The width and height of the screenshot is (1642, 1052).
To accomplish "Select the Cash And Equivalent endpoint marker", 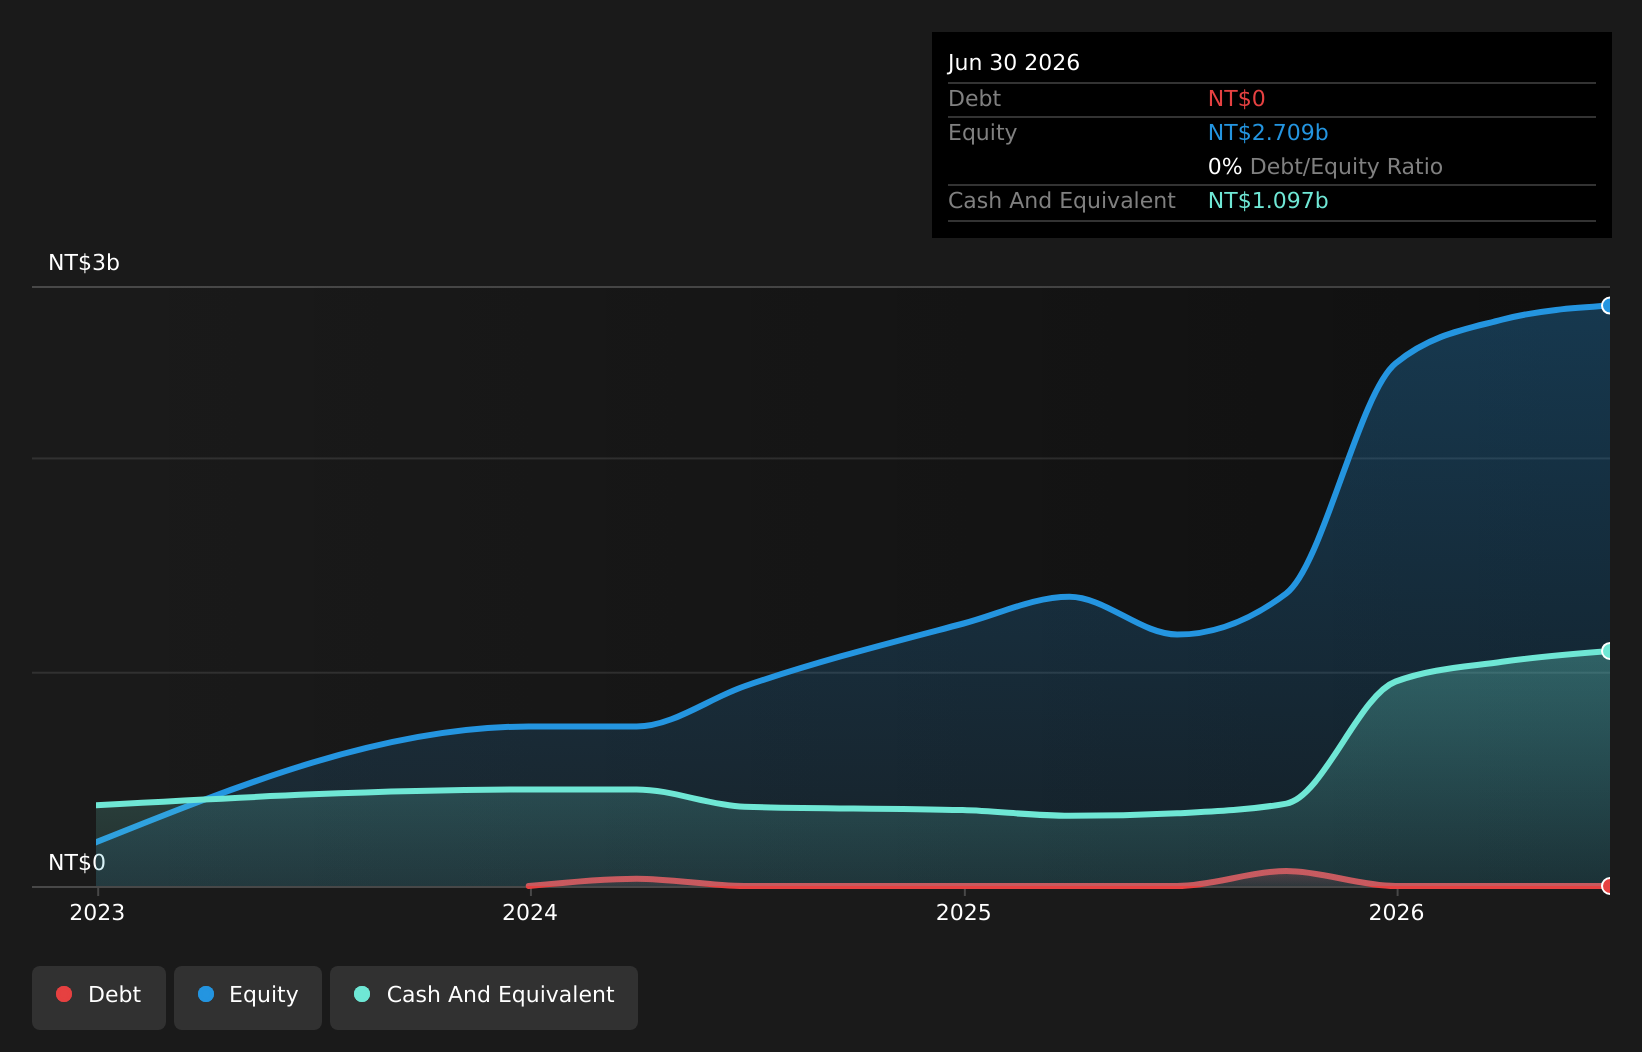I will click(x=1608, y=651).
